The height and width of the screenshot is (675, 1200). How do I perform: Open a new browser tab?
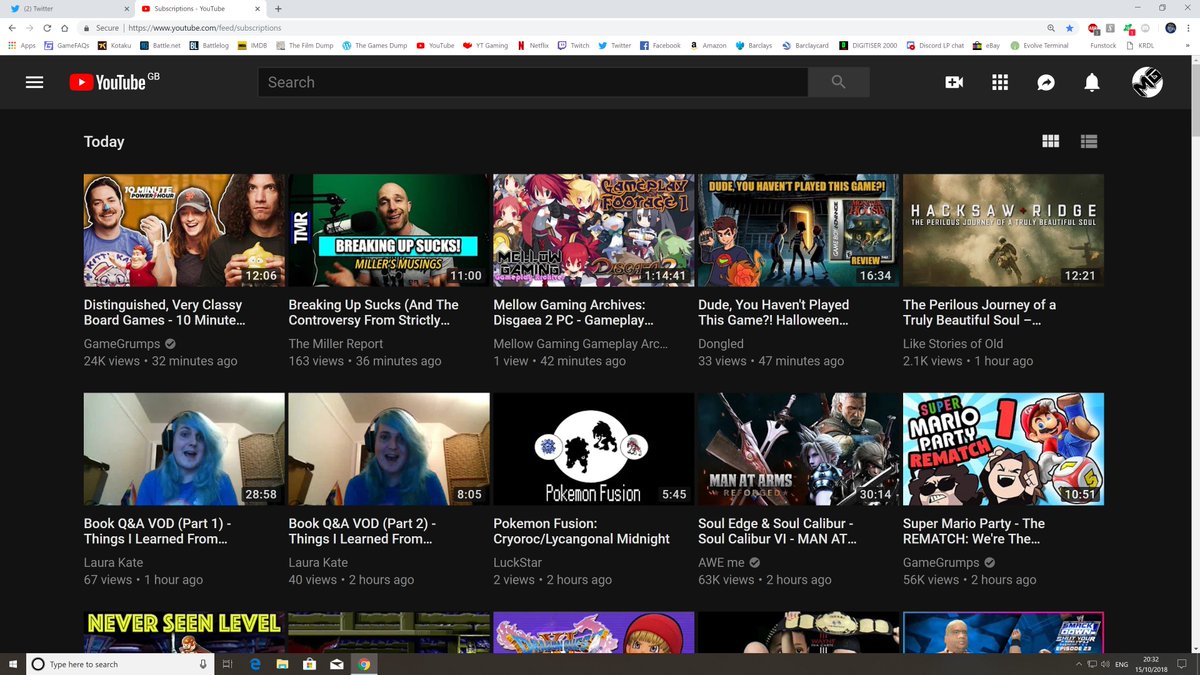279,8
